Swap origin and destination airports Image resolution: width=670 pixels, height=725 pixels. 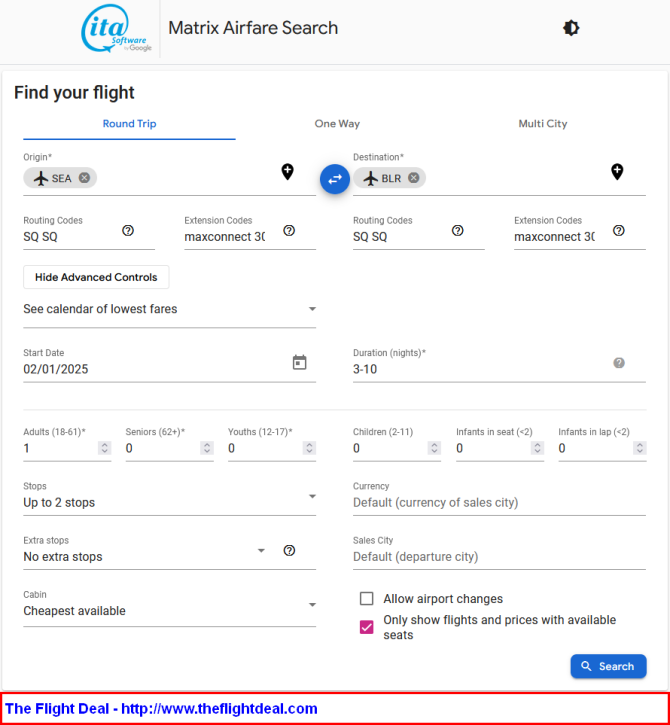coord(335,179)
